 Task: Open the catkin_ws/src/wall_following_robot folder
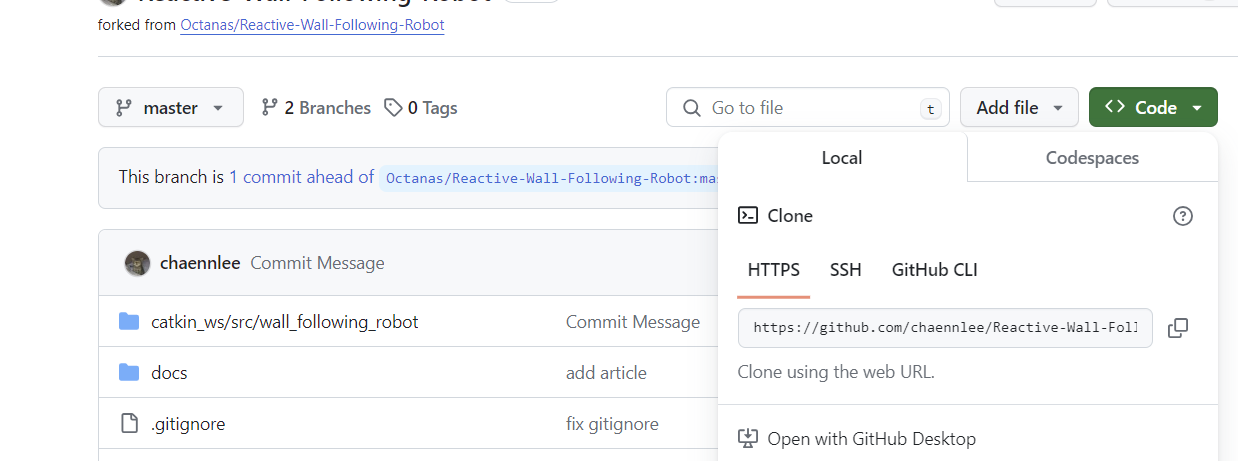click(x=285, y=322)
